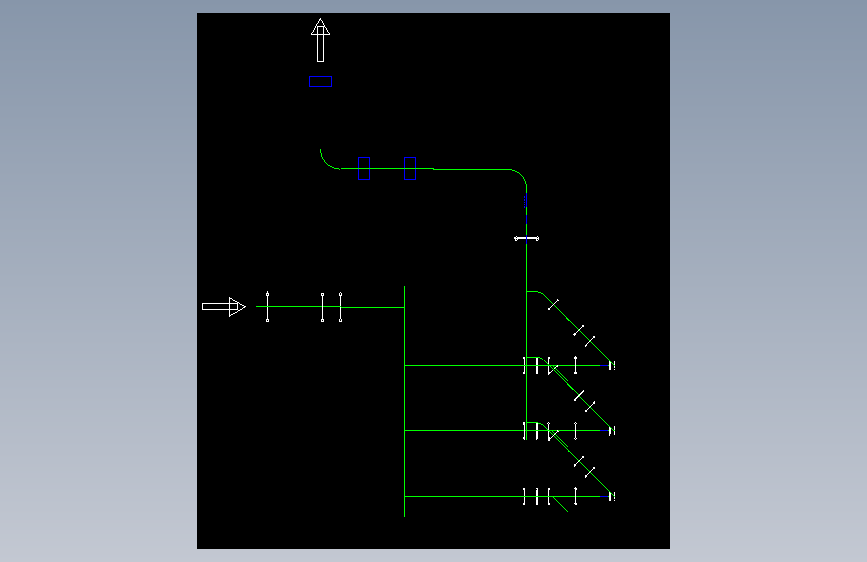The height and width of the screenshot is (562, 867).
Task: Click the black drawing thumbnail preview
Action: (434, 281)
